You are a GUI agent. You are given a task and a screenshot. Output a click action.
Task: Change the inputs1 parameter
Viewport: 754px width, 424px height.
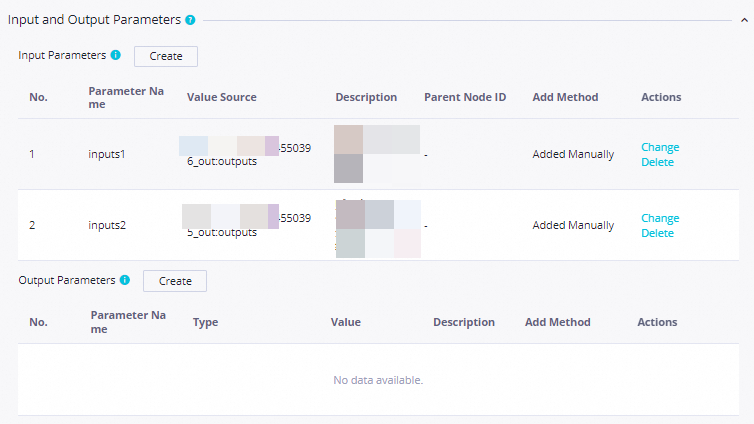tap(660, 147)
